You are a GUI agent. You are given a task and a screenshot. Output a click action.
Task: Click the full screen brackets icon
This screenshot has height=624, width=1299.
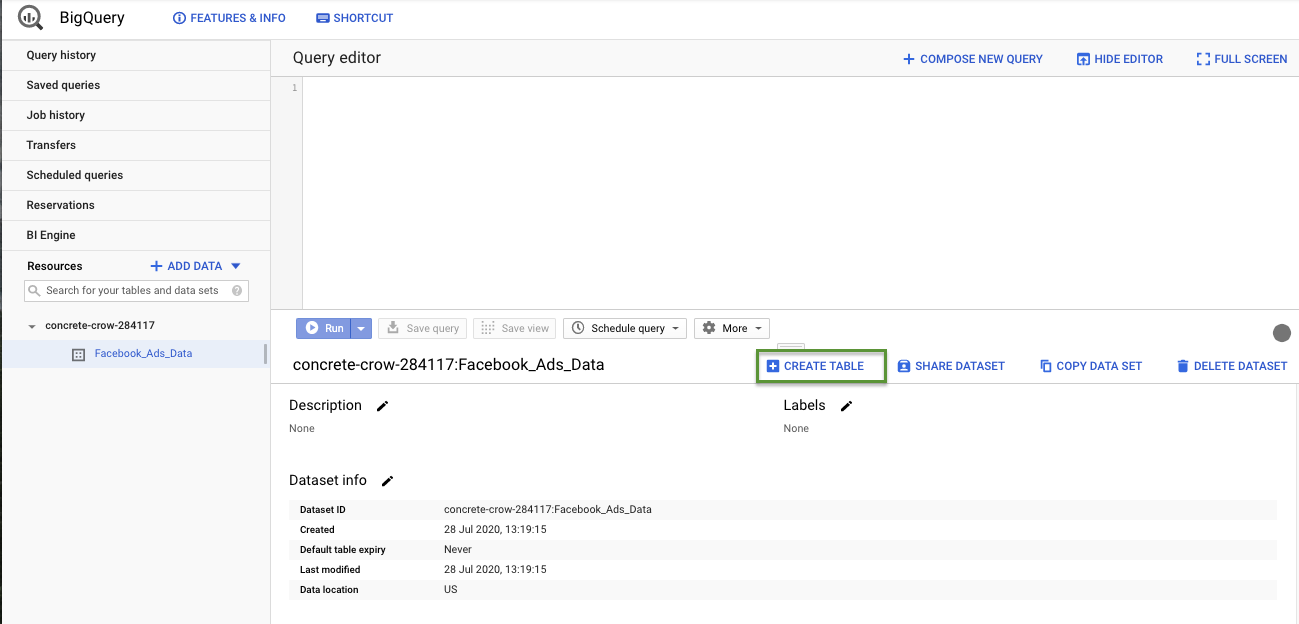click(1203, 59)
